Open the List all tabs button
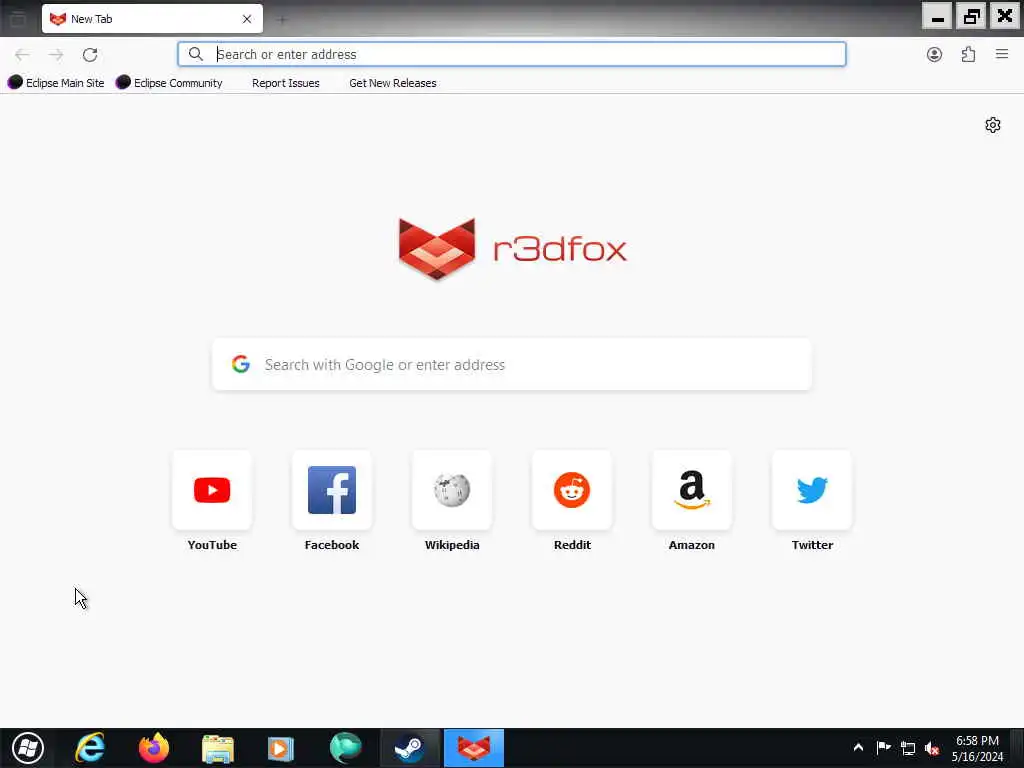Viewport: 1024px width, 768px height. [18, 19]
